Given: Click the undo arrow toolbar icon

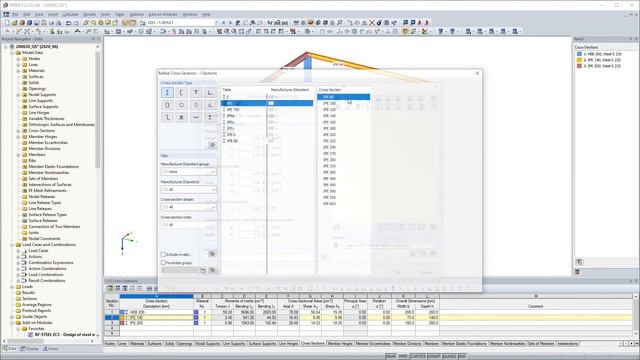Looking at the screenshot, I should pos(68,23).
